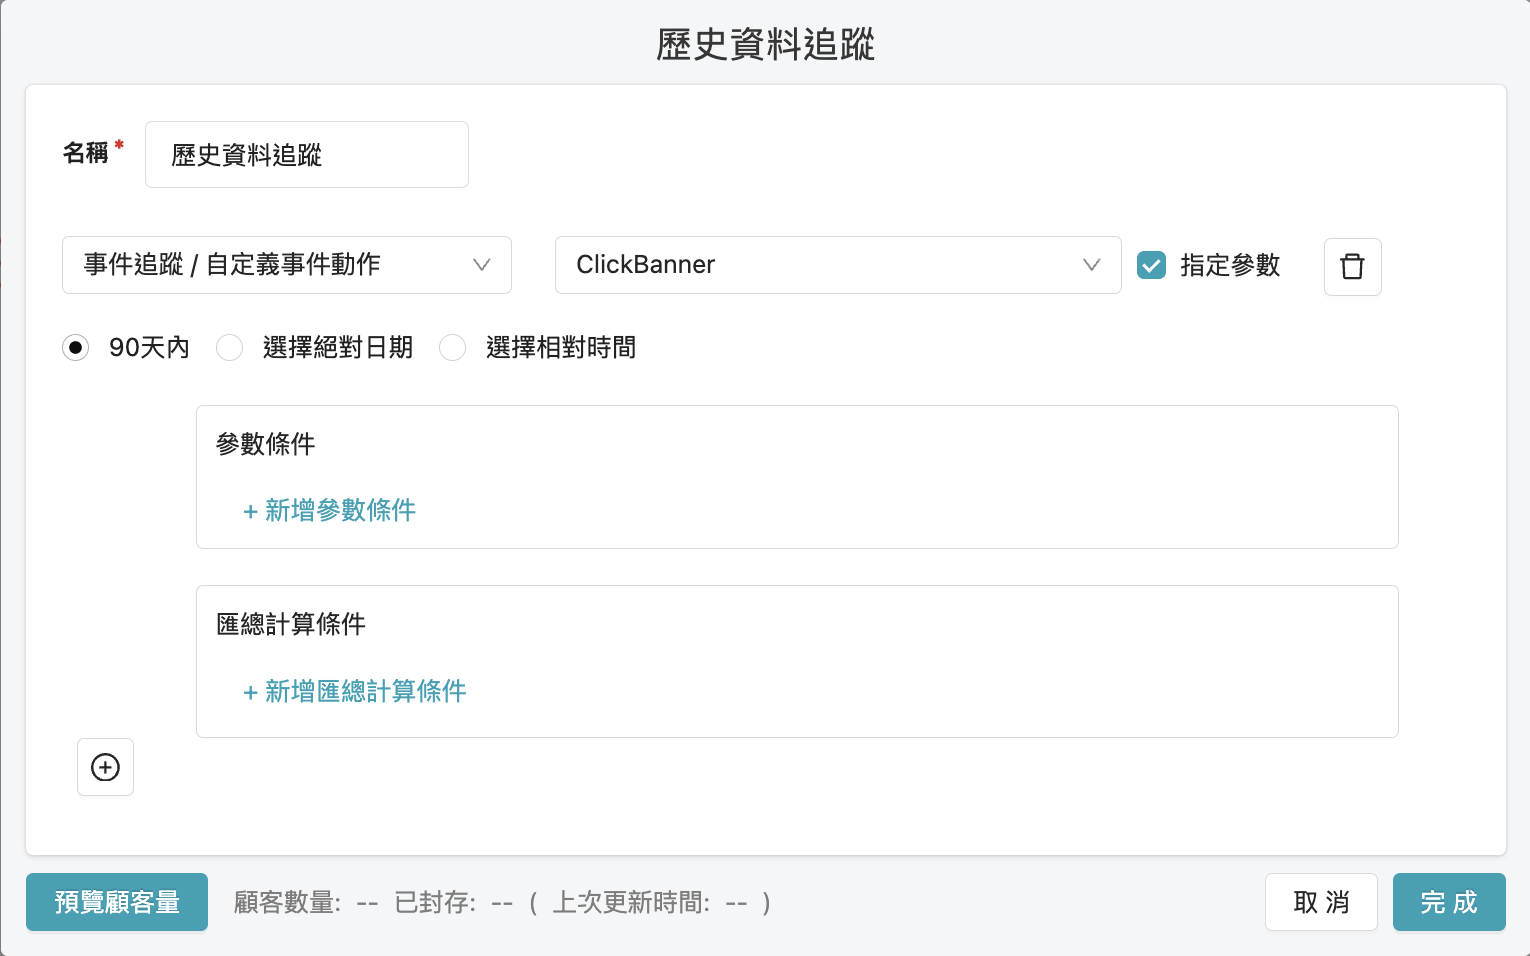Image resolution: width=1530 pixels, height=956 pixels.
Task: Click the 預覽顧客量 preview button
Action: point(116,902)
